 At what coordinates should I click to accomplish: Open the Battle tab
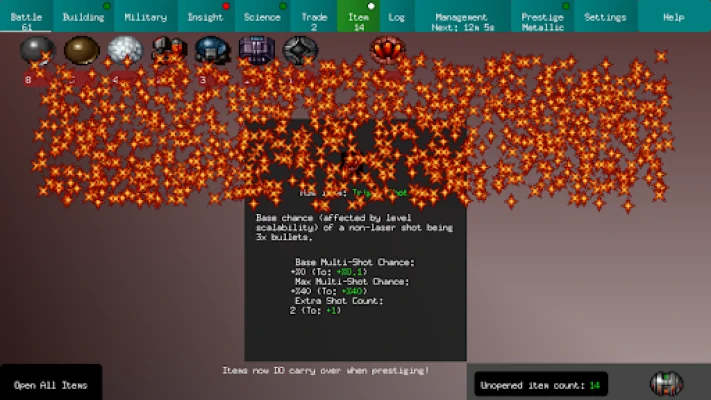pos(26,16)
